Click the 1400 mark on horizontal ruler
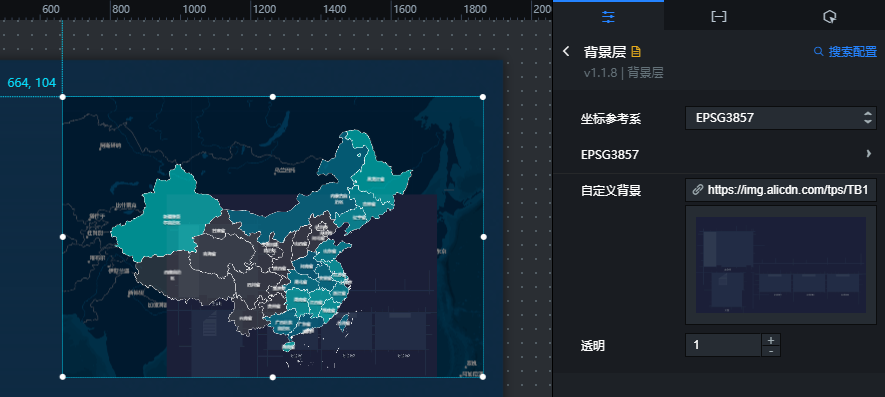Viewport: 885px width, 397px height. click(335, 10)
